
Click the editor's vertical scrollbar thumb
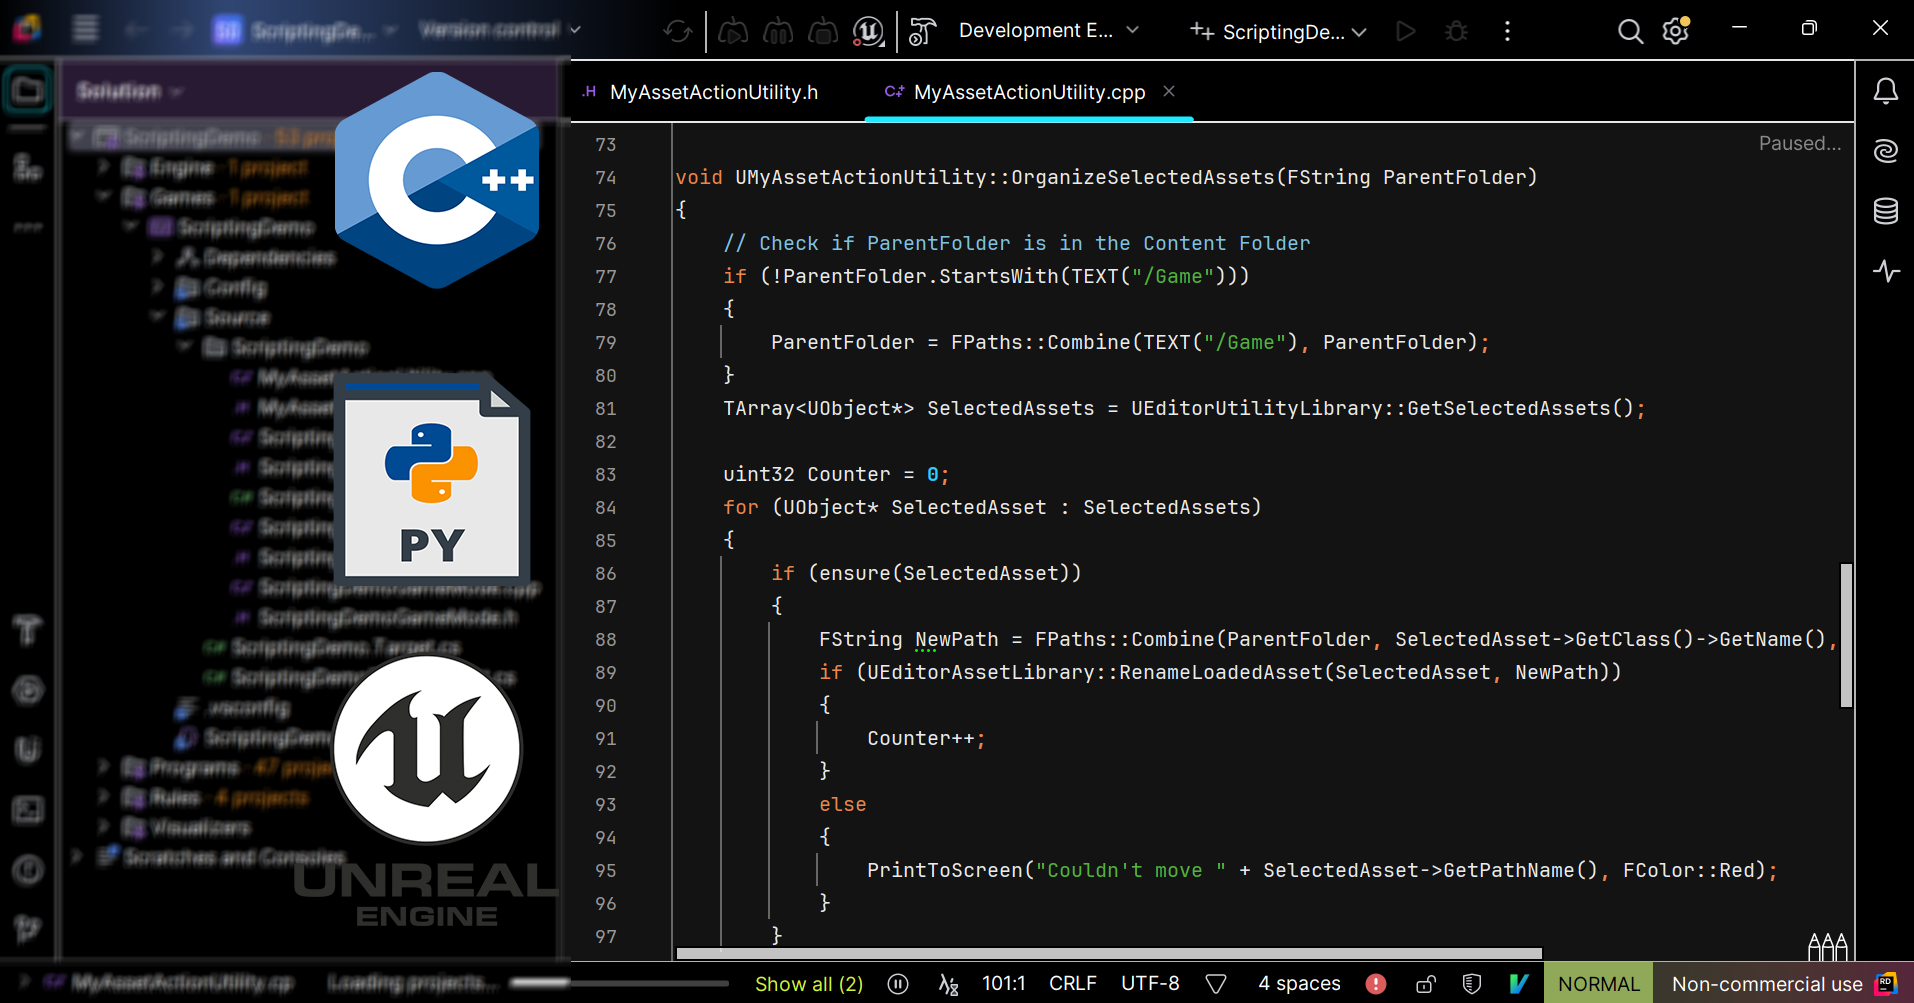pos(1846,635)
